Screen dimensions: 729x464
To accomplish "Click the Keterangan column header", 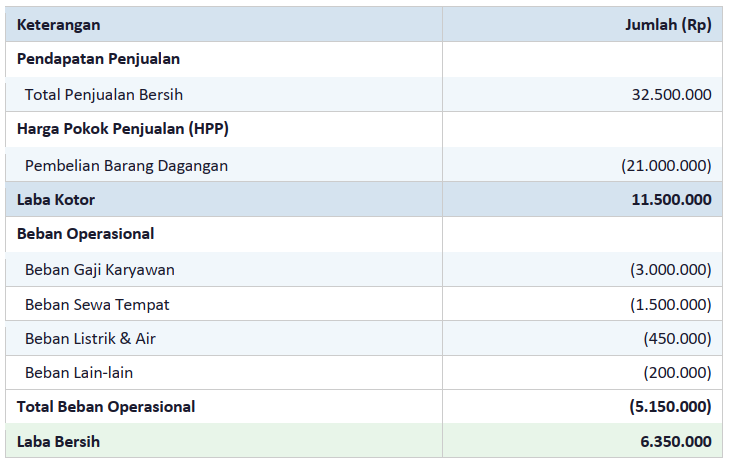I will click(59, 25).
